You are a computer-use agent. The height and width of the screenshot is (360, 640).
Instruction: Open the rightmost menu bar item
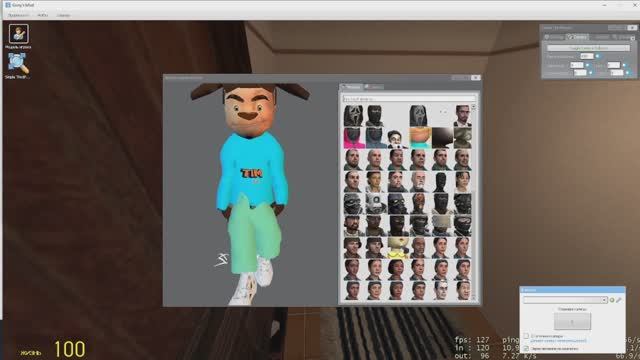pos(63,15)
